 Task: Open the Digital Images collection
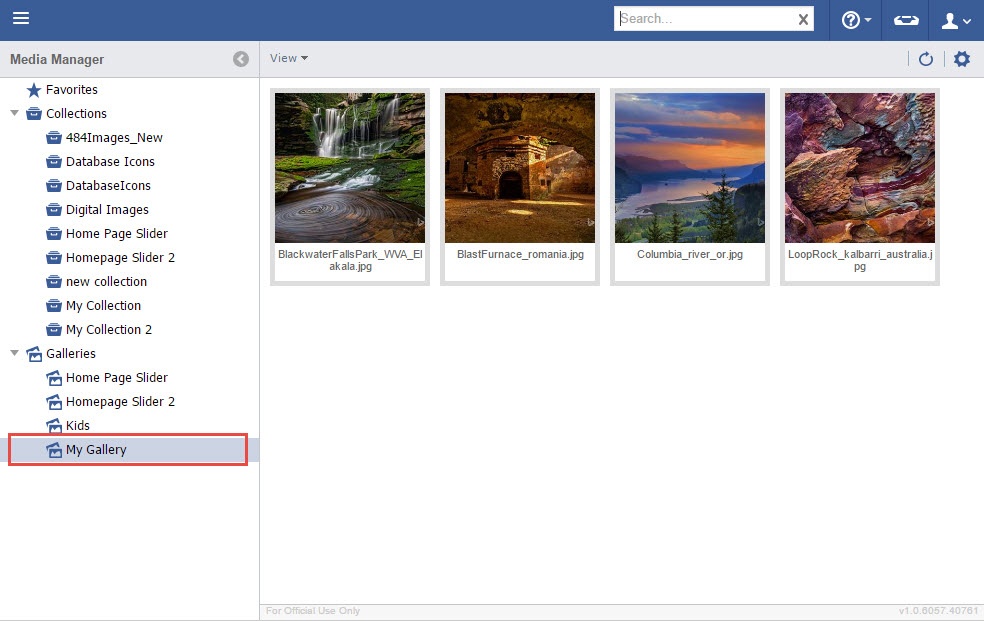coord(106,210)
